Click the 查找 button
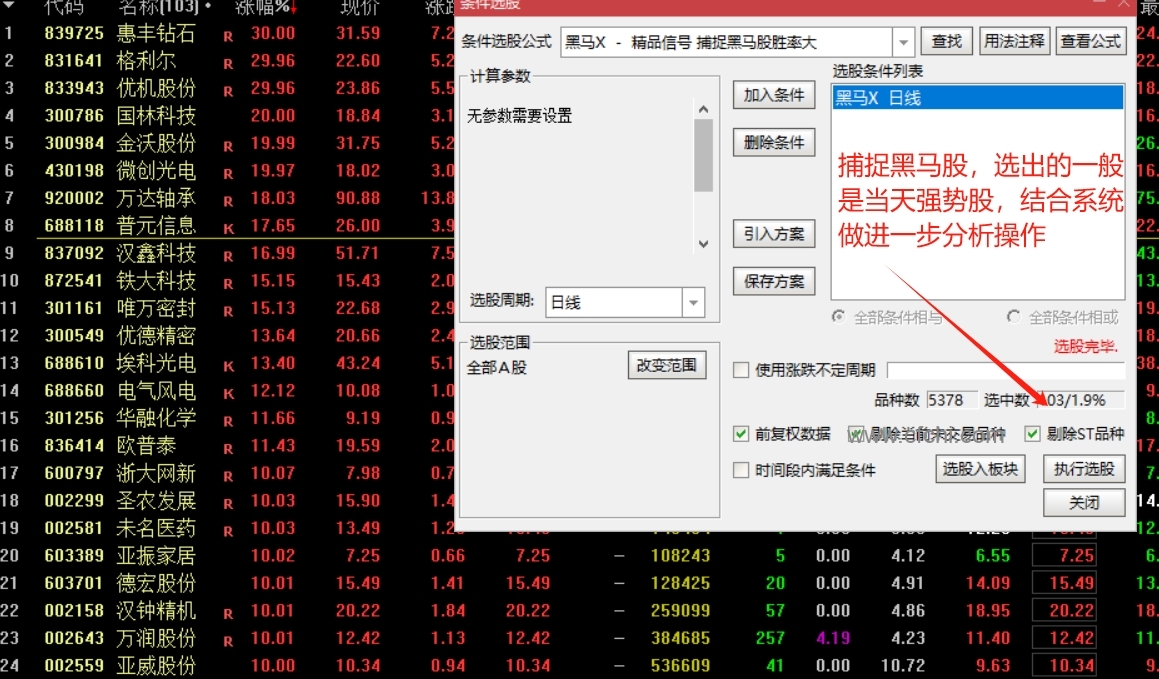 [x=947, y=41]
